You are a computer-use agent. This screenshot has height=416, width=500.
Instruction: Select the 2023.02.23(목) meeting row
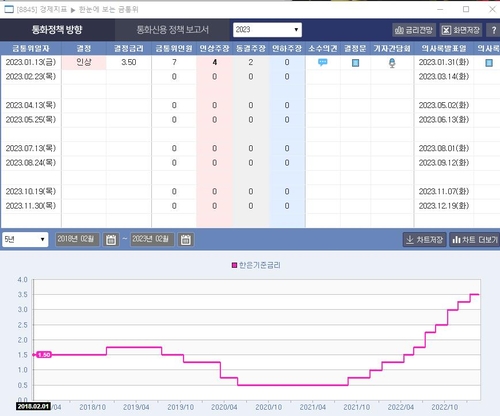coord(250,77)
